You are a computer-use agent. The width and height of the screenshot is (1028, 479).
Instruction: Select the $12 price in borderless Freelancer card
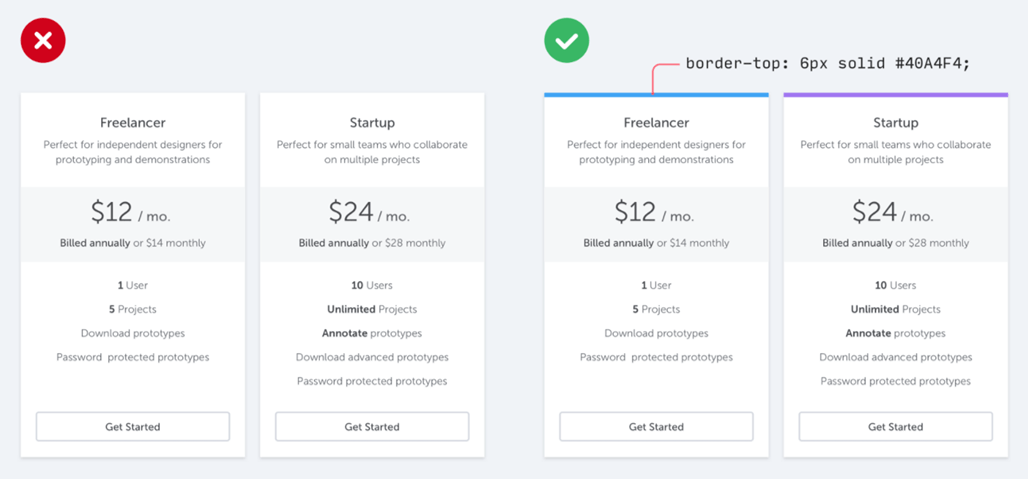point(112,212)
